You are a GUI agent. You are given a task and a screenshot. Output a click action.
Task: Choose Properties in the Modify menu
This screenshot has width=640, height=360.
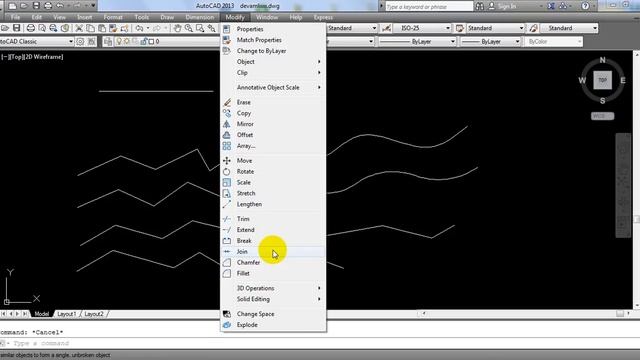(x=273, y=29)
